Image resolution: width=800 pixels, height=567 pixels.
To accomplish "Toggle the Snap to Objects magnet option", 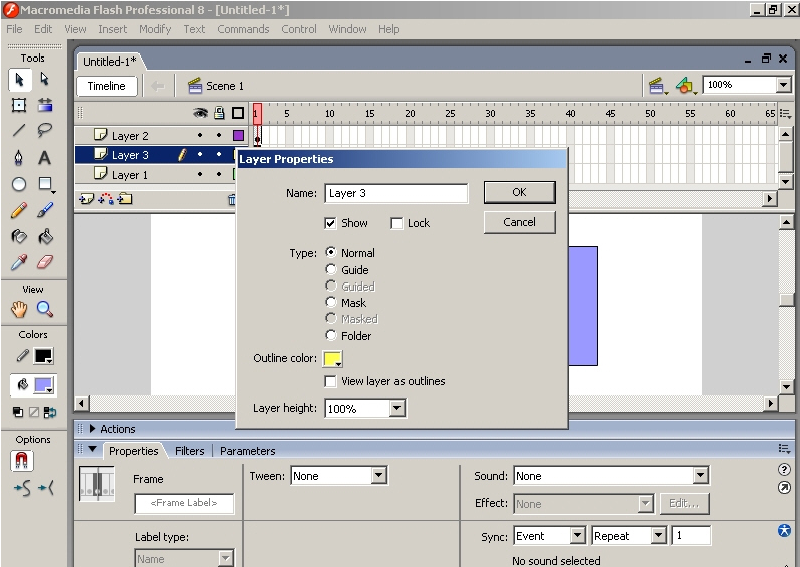I will tap(21, 461).
